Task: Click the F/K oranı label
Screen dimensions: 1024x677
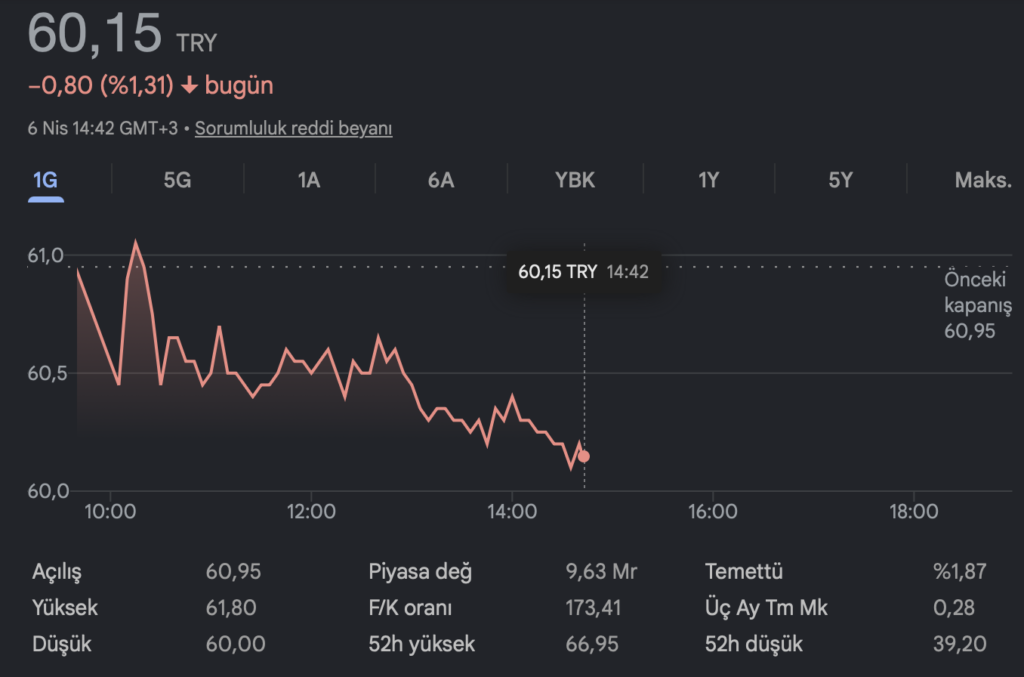Action: pos(410,607)
